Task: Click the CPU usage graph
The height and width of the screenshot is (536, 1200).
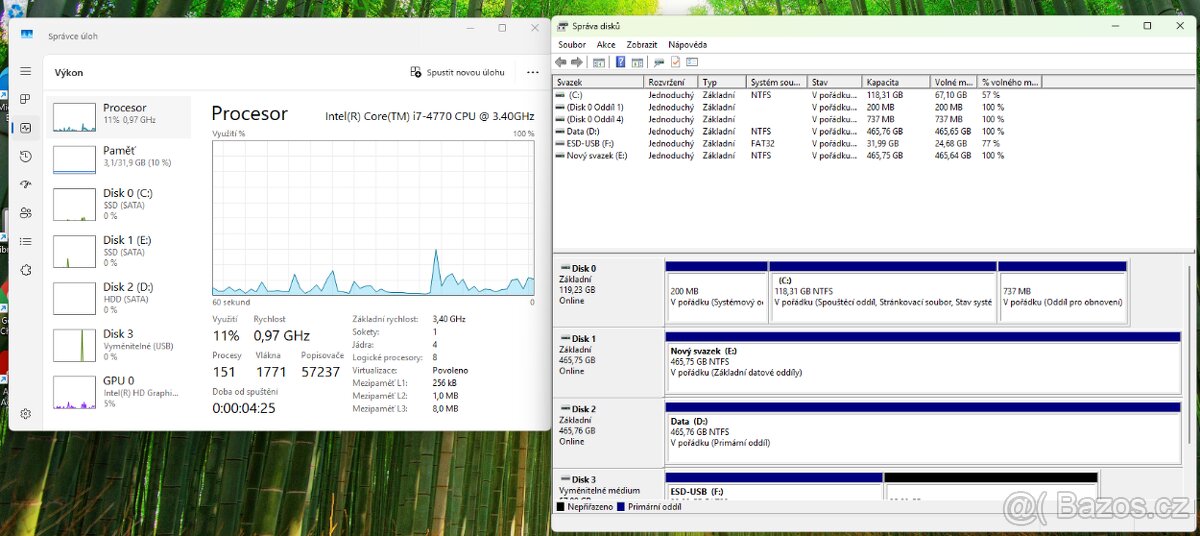Action: click(373, 217)
